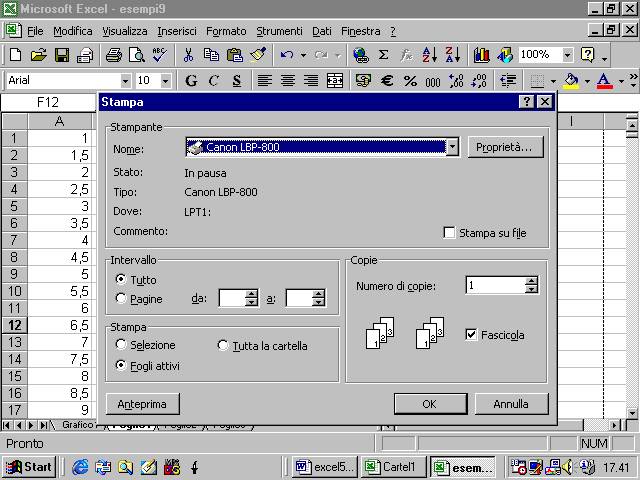The width and height of the screenshot is (640, 480).
Task: Click the New workbook toolbar icon
Action: [15, 55]
